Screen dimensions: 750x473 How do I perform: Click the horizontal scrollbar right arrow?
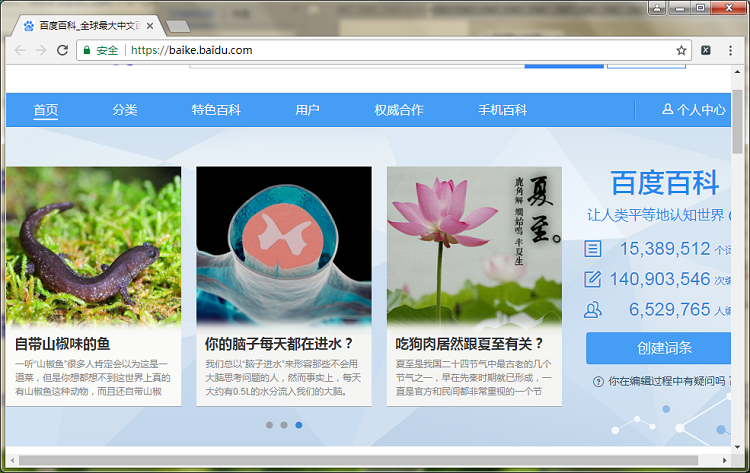(725, 461)
